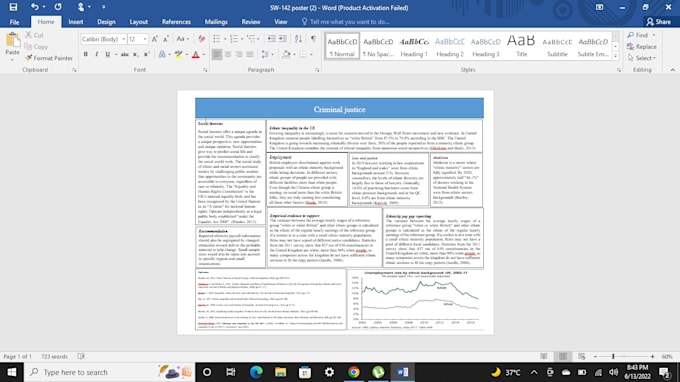Click Tell me what you want to do
Screen dimensions: 680x382
coord(345,22)
